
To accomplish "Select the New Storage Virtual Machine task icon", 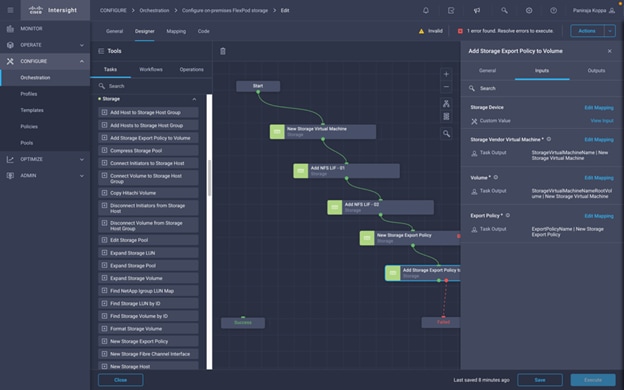I will pyautogui.click(x=277, y=132).
